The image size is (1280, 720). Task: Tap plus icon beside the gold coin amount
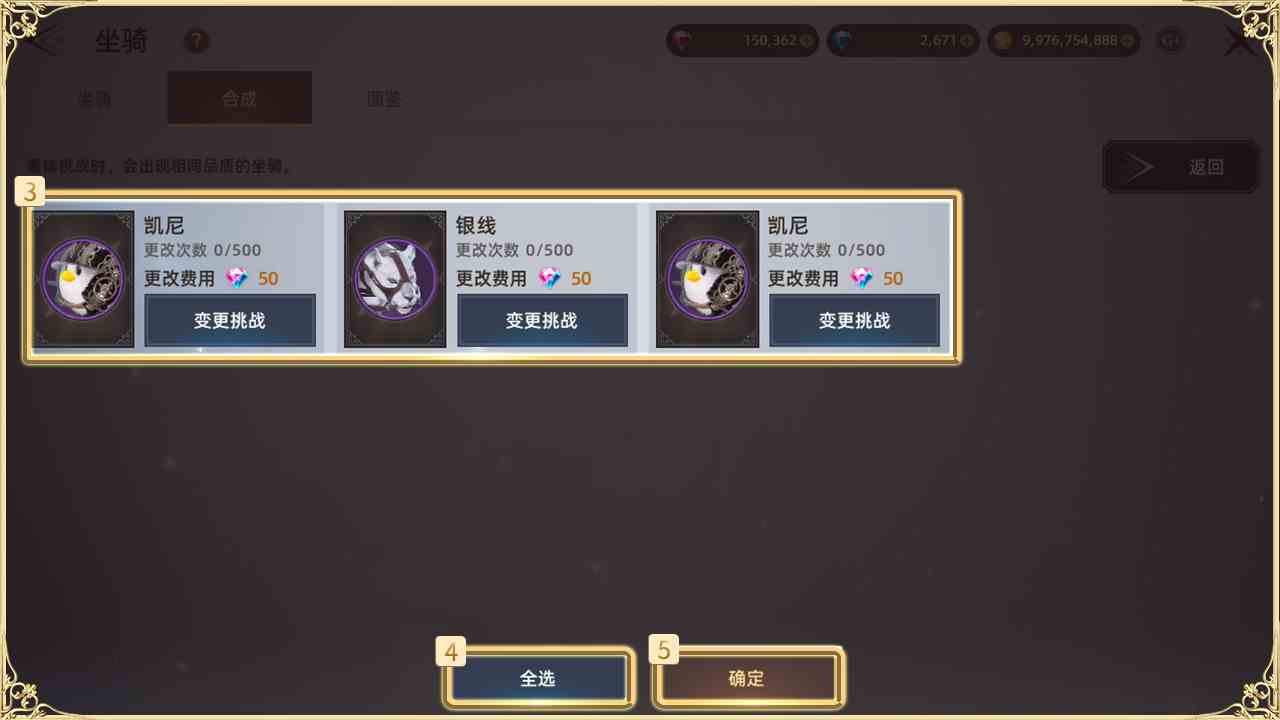(x=1128, y=41)
